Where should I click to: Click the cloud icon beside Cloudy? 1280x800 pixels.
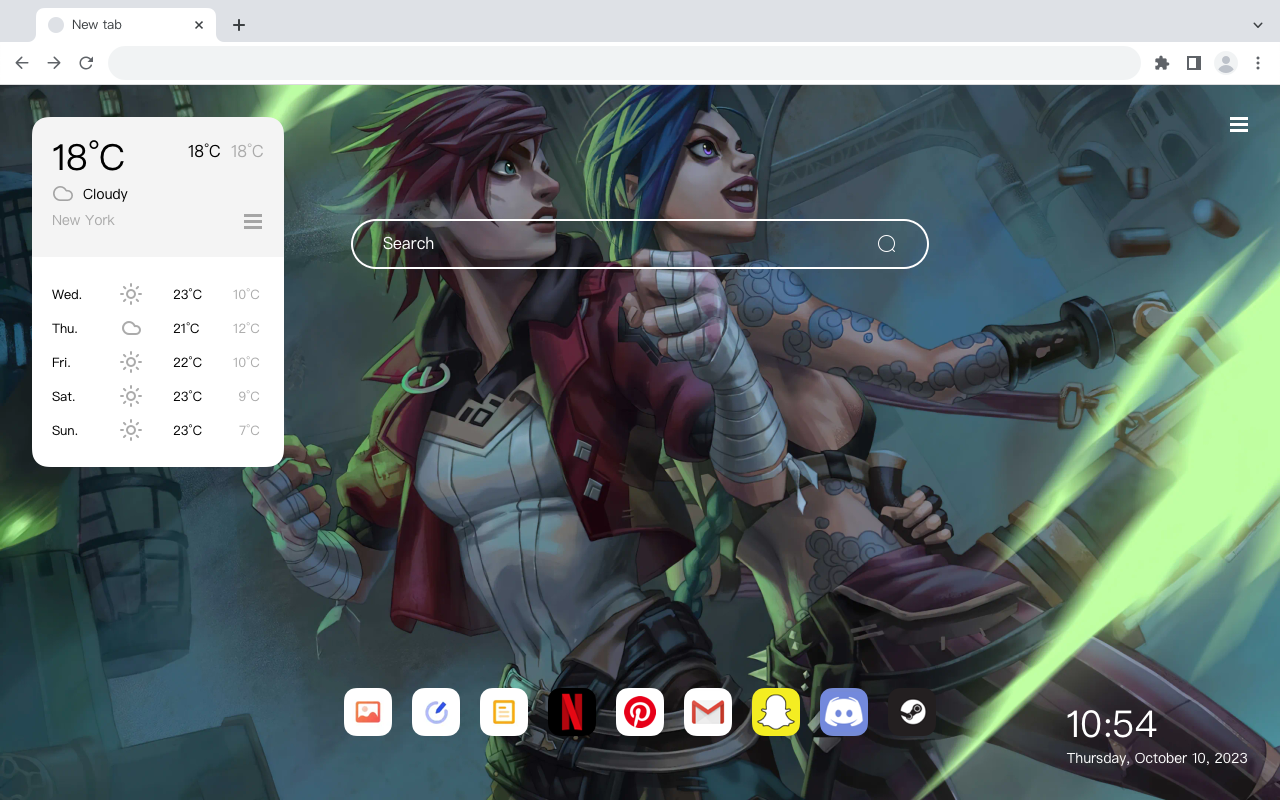(63, 194)
